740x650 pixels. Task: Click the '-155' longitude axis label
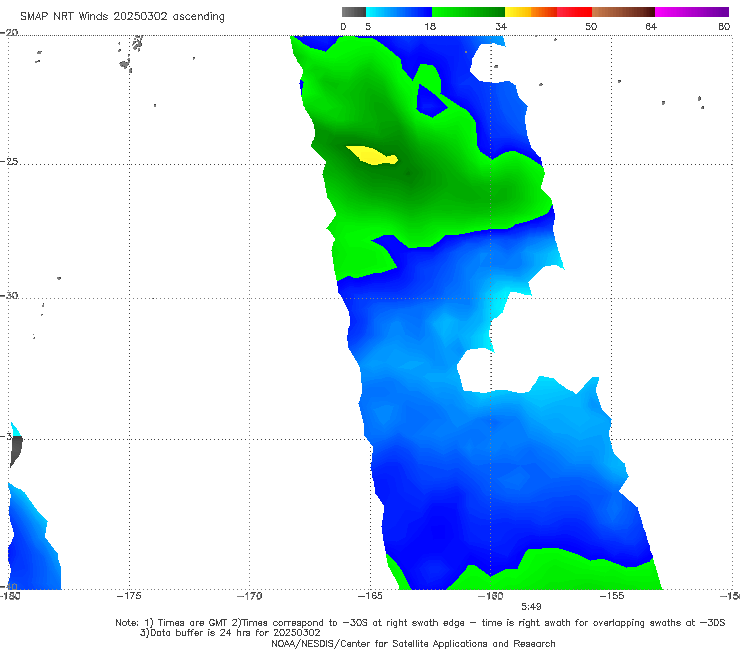tap(612, 596)
